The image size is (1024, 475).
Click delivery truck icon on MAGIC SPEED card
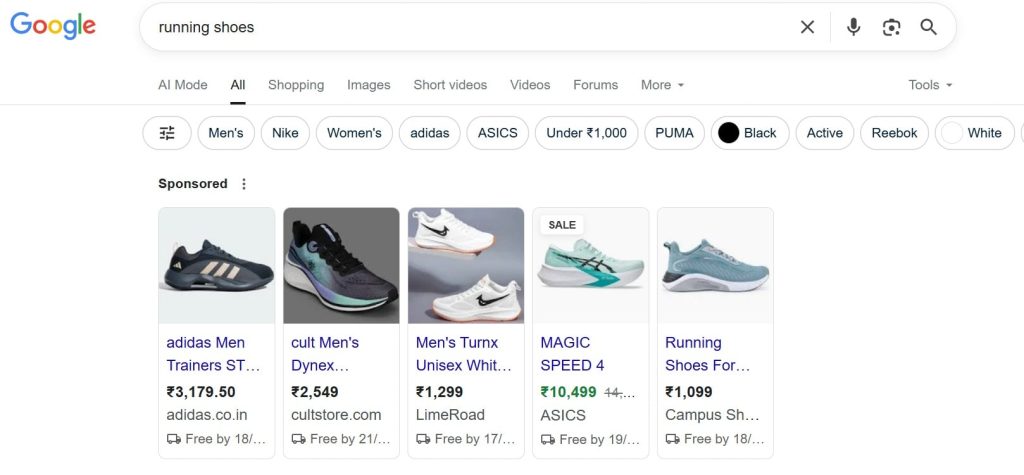coord(548,440)
